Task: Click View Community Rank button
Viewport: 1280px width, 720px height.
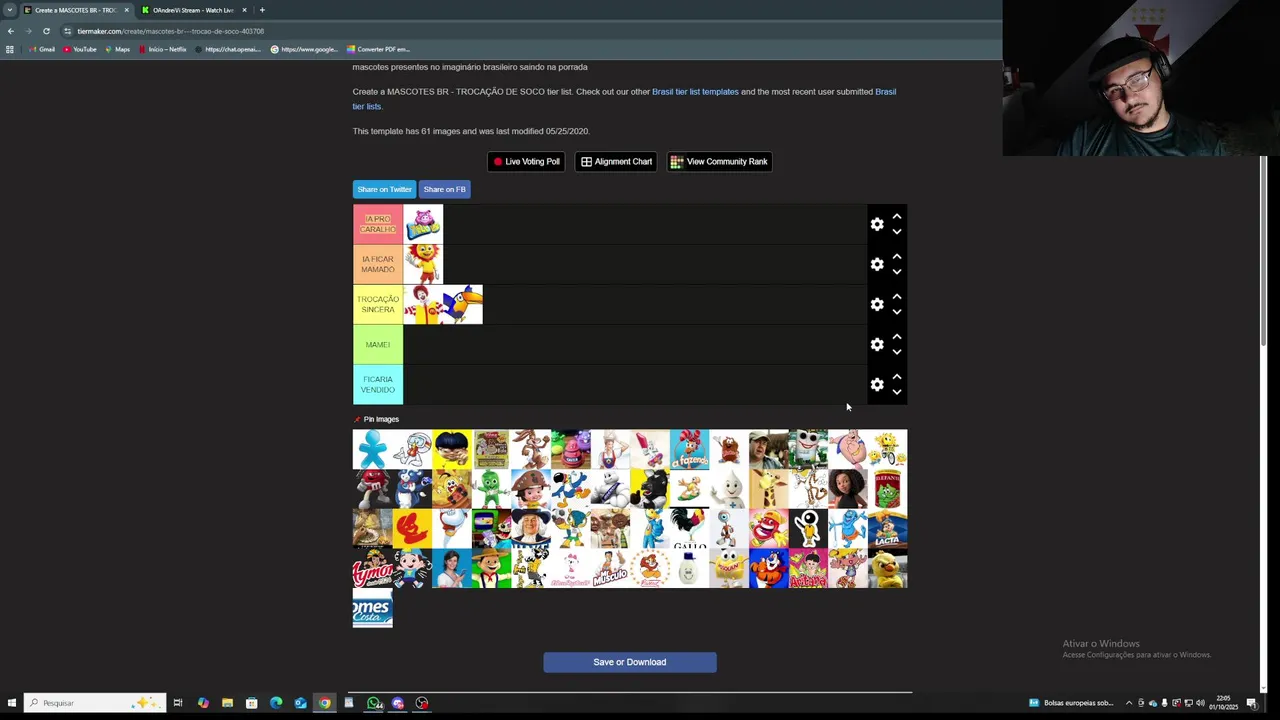Action: 719,161
